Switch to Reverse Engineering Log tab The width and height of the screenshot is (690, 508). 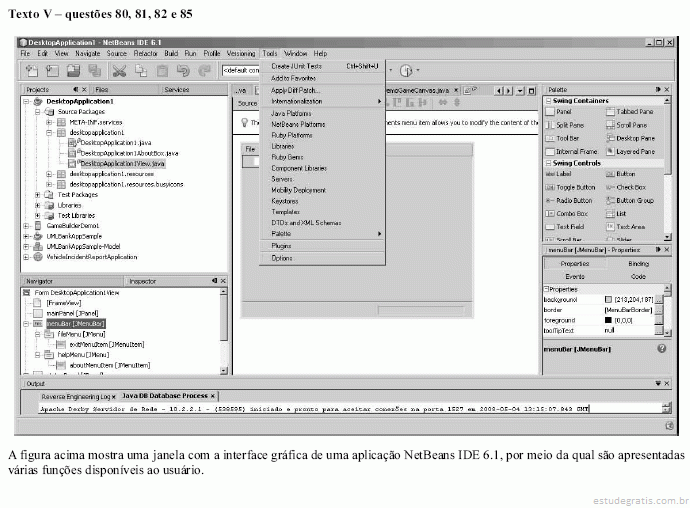(78, 397)
